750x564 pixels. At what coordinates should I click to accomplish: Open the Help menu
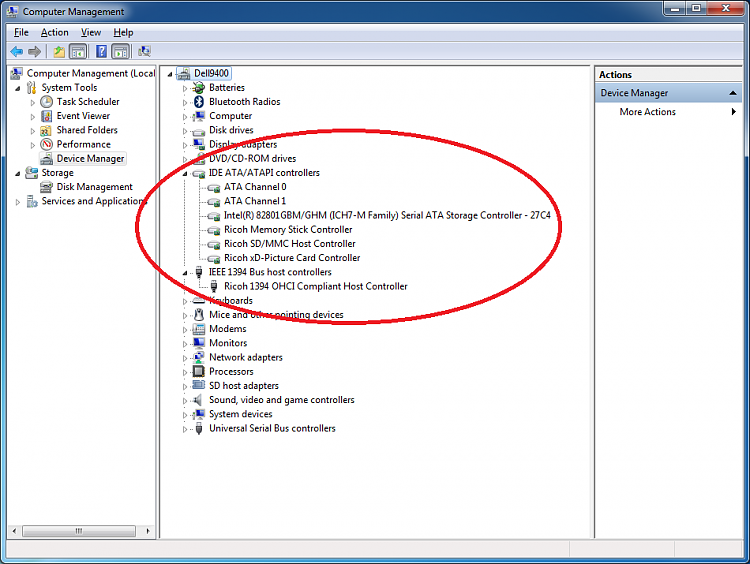(x=123, y=33)
